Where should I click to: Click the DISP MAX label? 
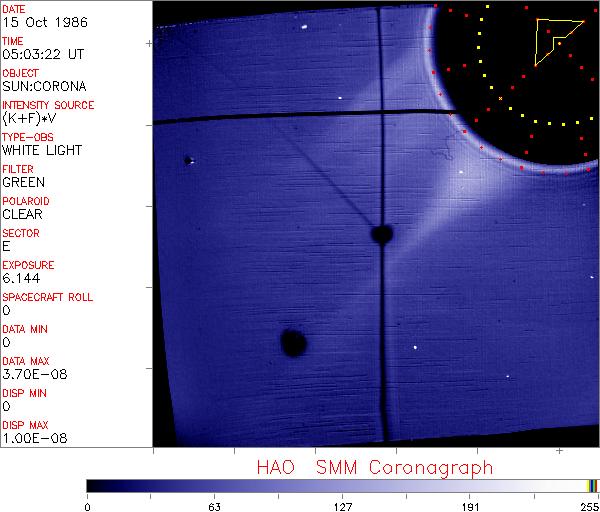(25, 425)
